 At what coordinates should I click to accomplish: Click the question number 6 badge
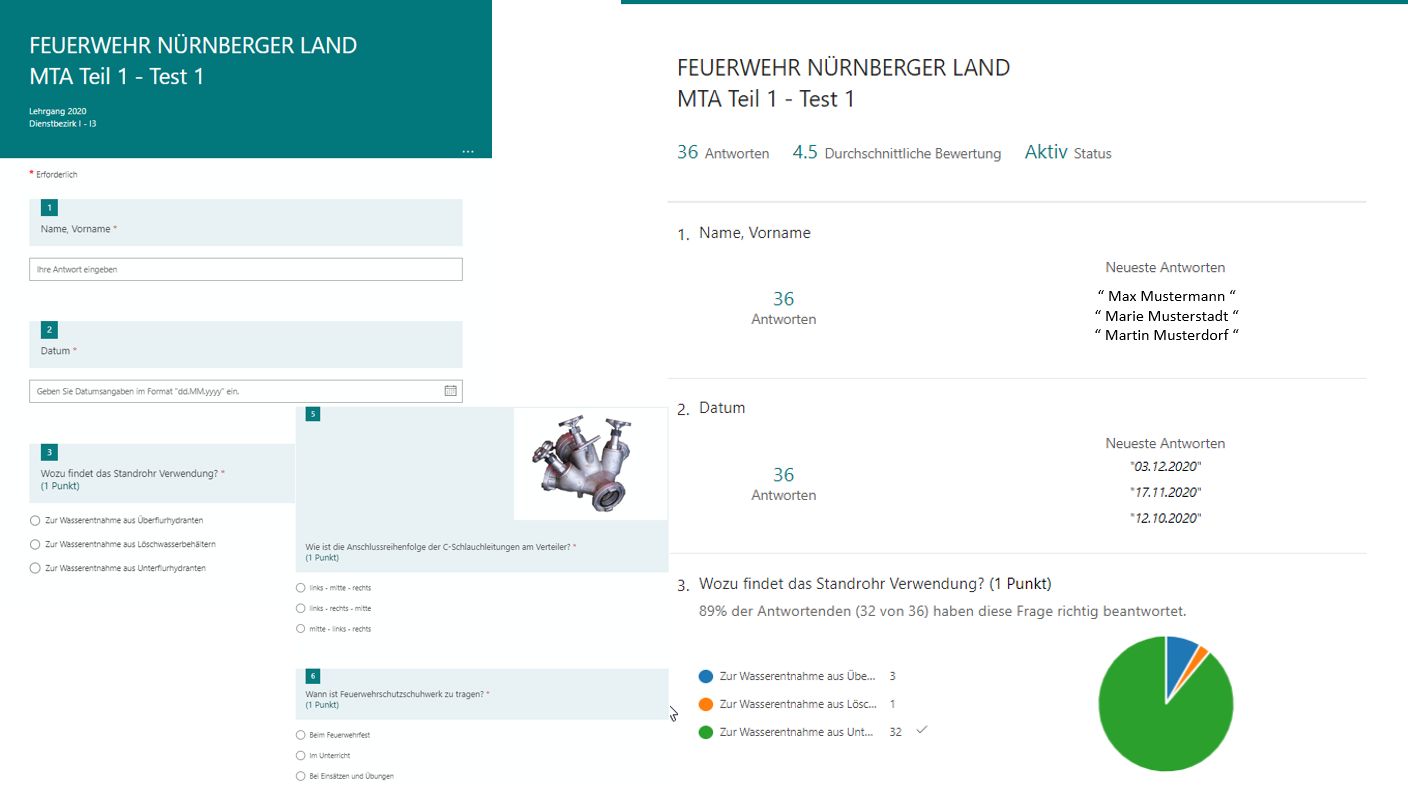click(313, 677)
